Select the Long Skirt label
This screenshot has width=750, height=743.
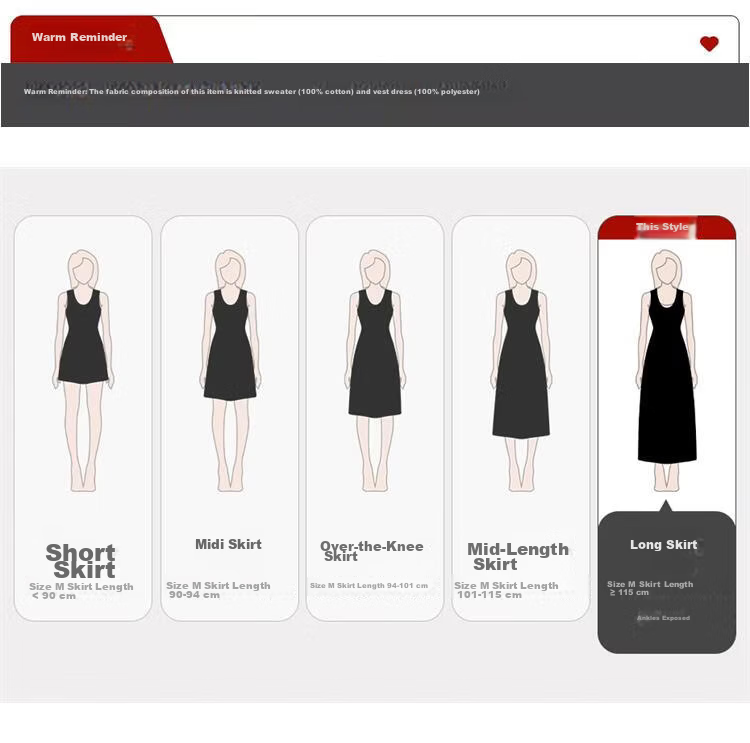[663, 544]
